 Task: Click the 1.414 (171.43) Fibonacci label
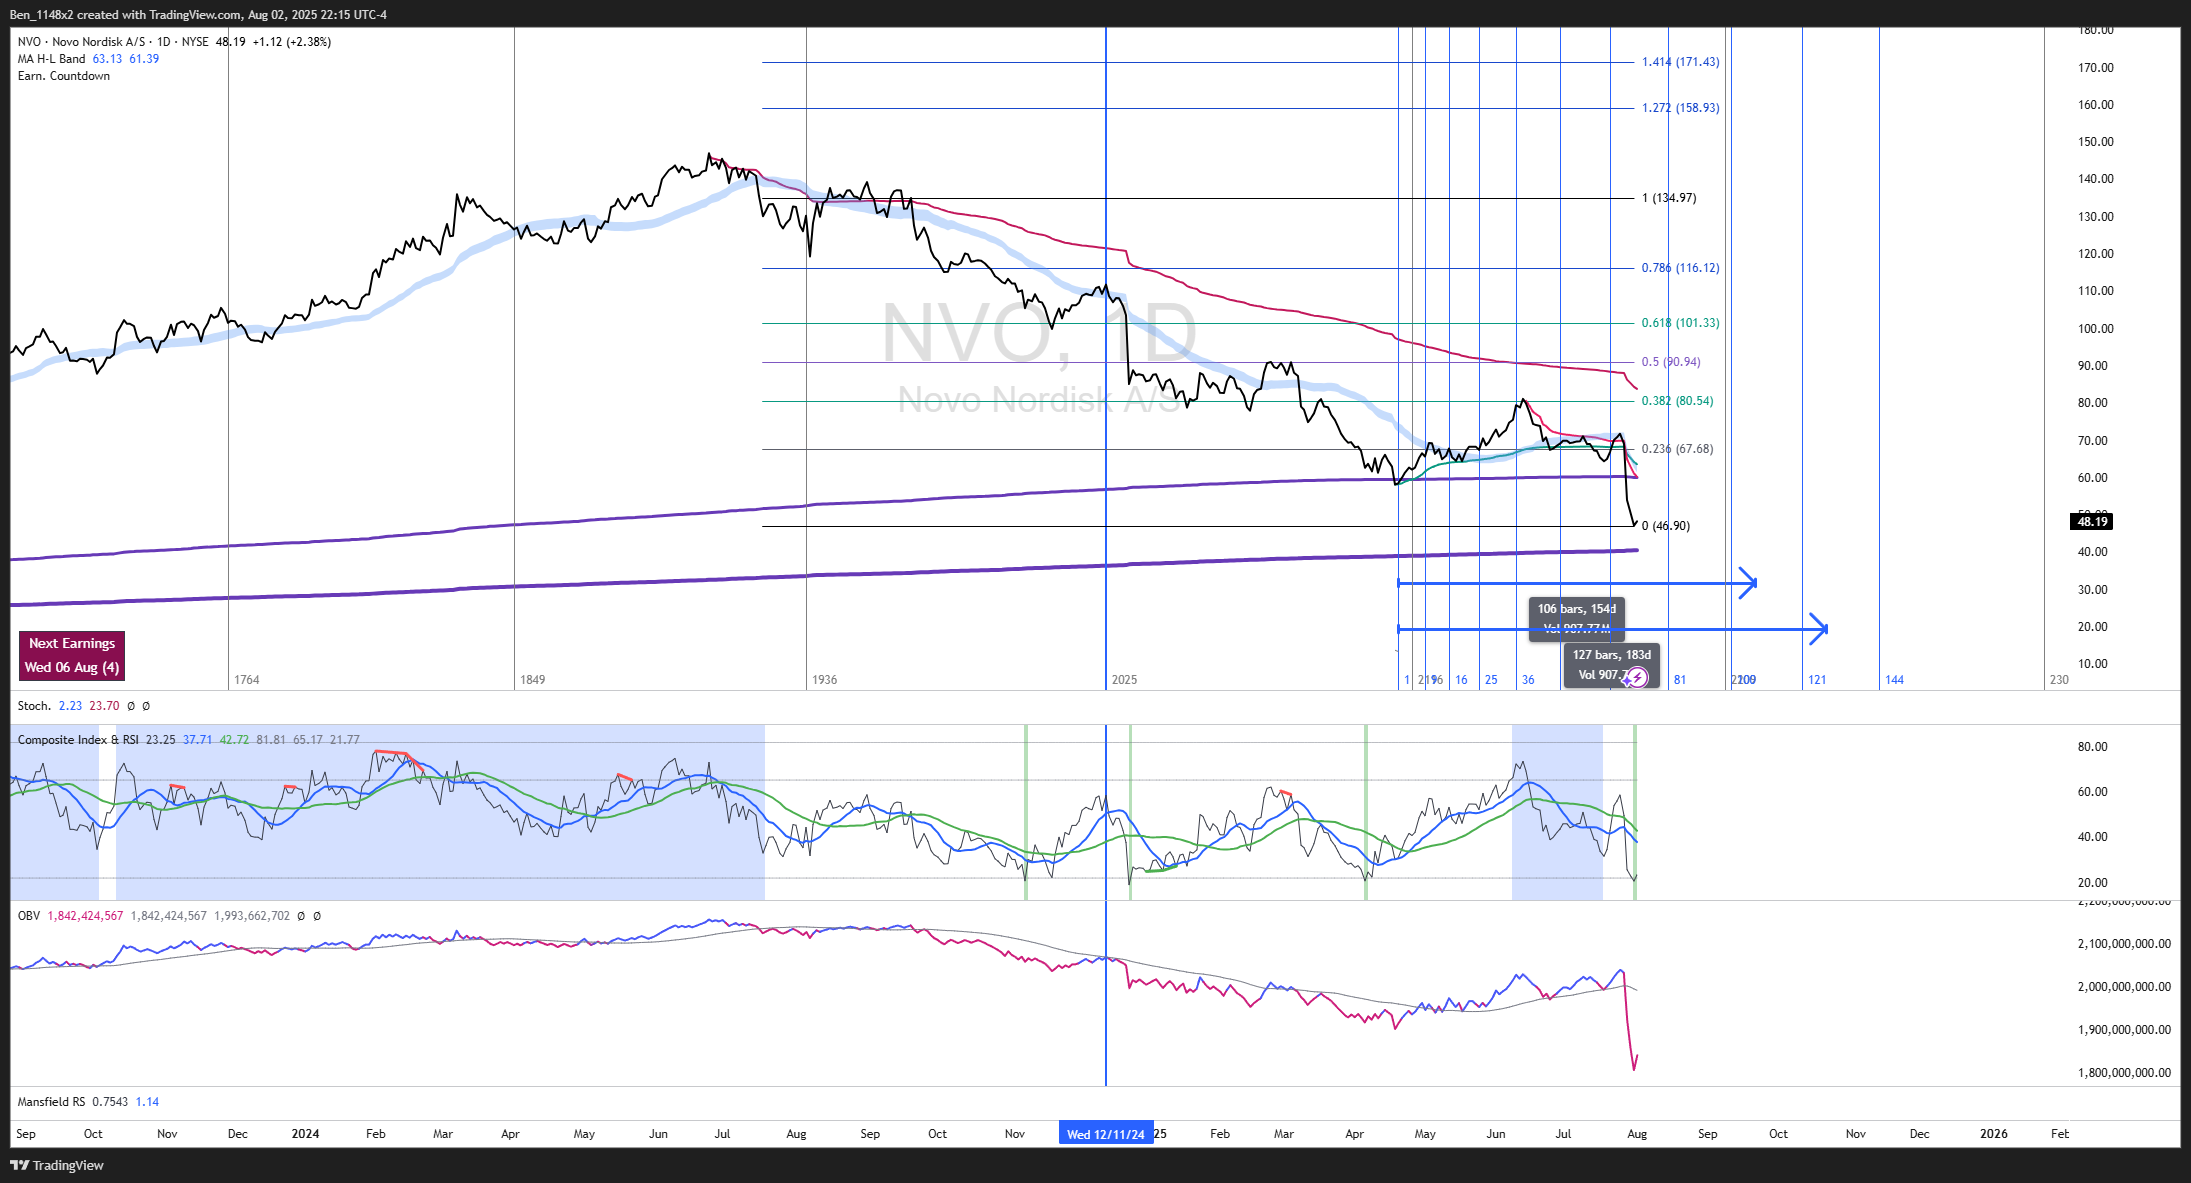[1680, 62]
